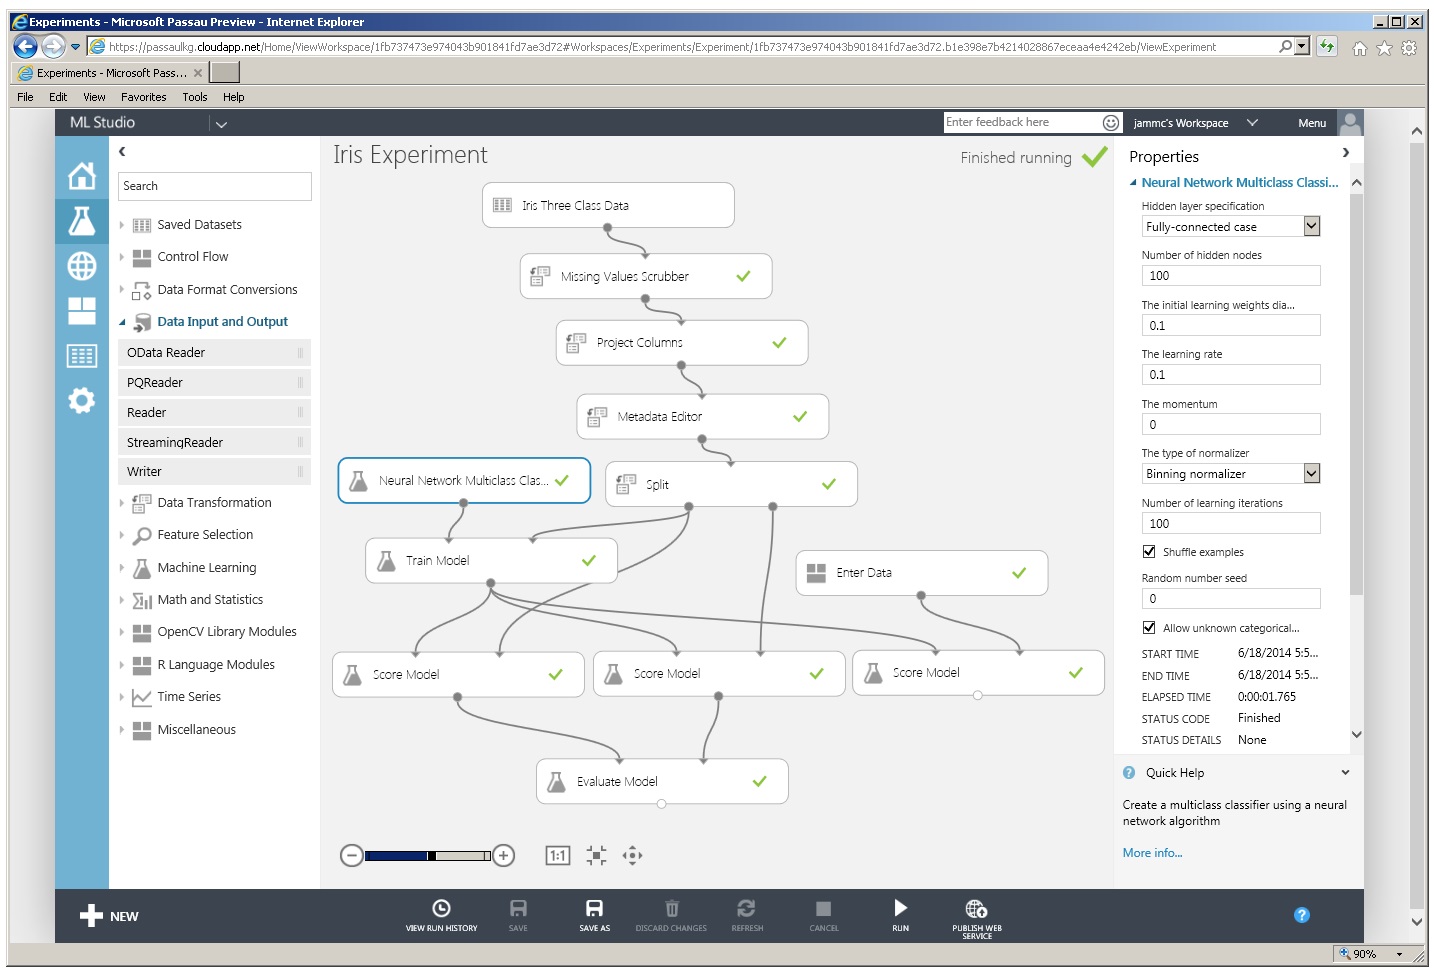Image resolution: width=1434 pixels, height=971 pixels.
Task: Click the Discard Changes trash icon
Action: tap(672, 908)
